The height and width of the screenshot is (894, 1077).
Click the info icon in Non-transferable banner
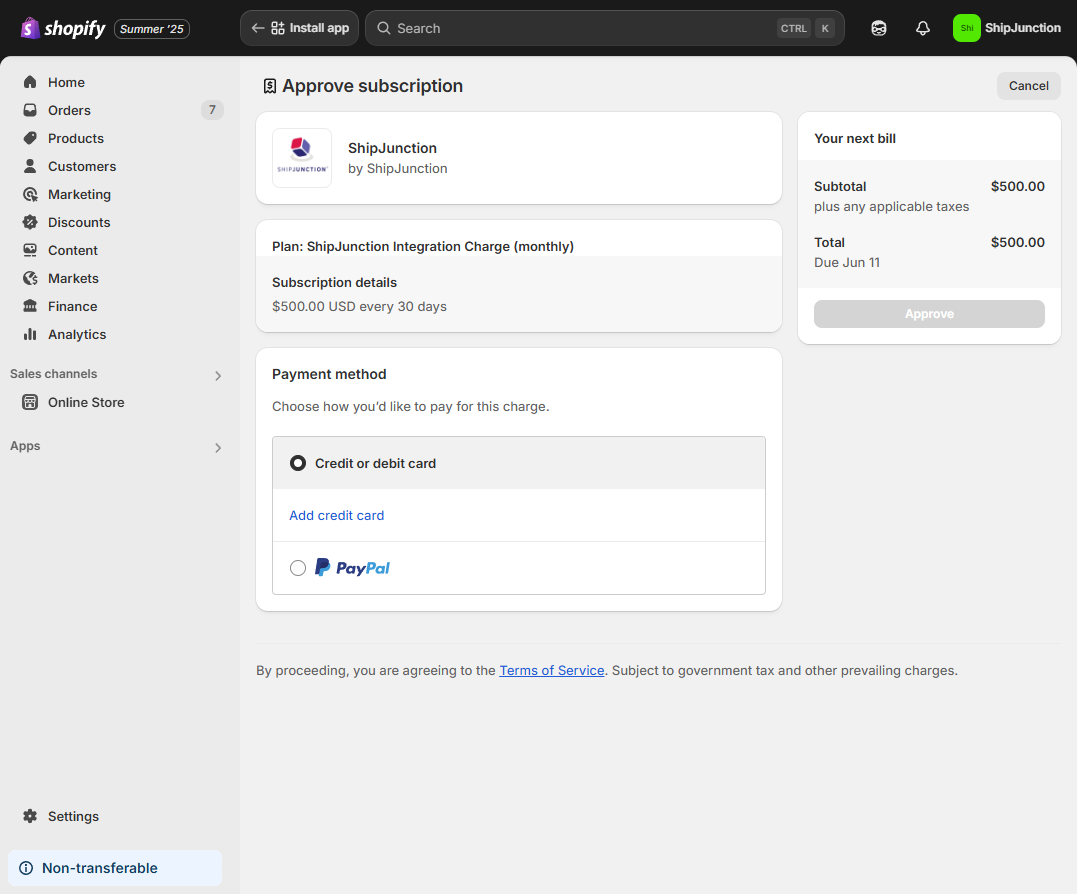26,868
